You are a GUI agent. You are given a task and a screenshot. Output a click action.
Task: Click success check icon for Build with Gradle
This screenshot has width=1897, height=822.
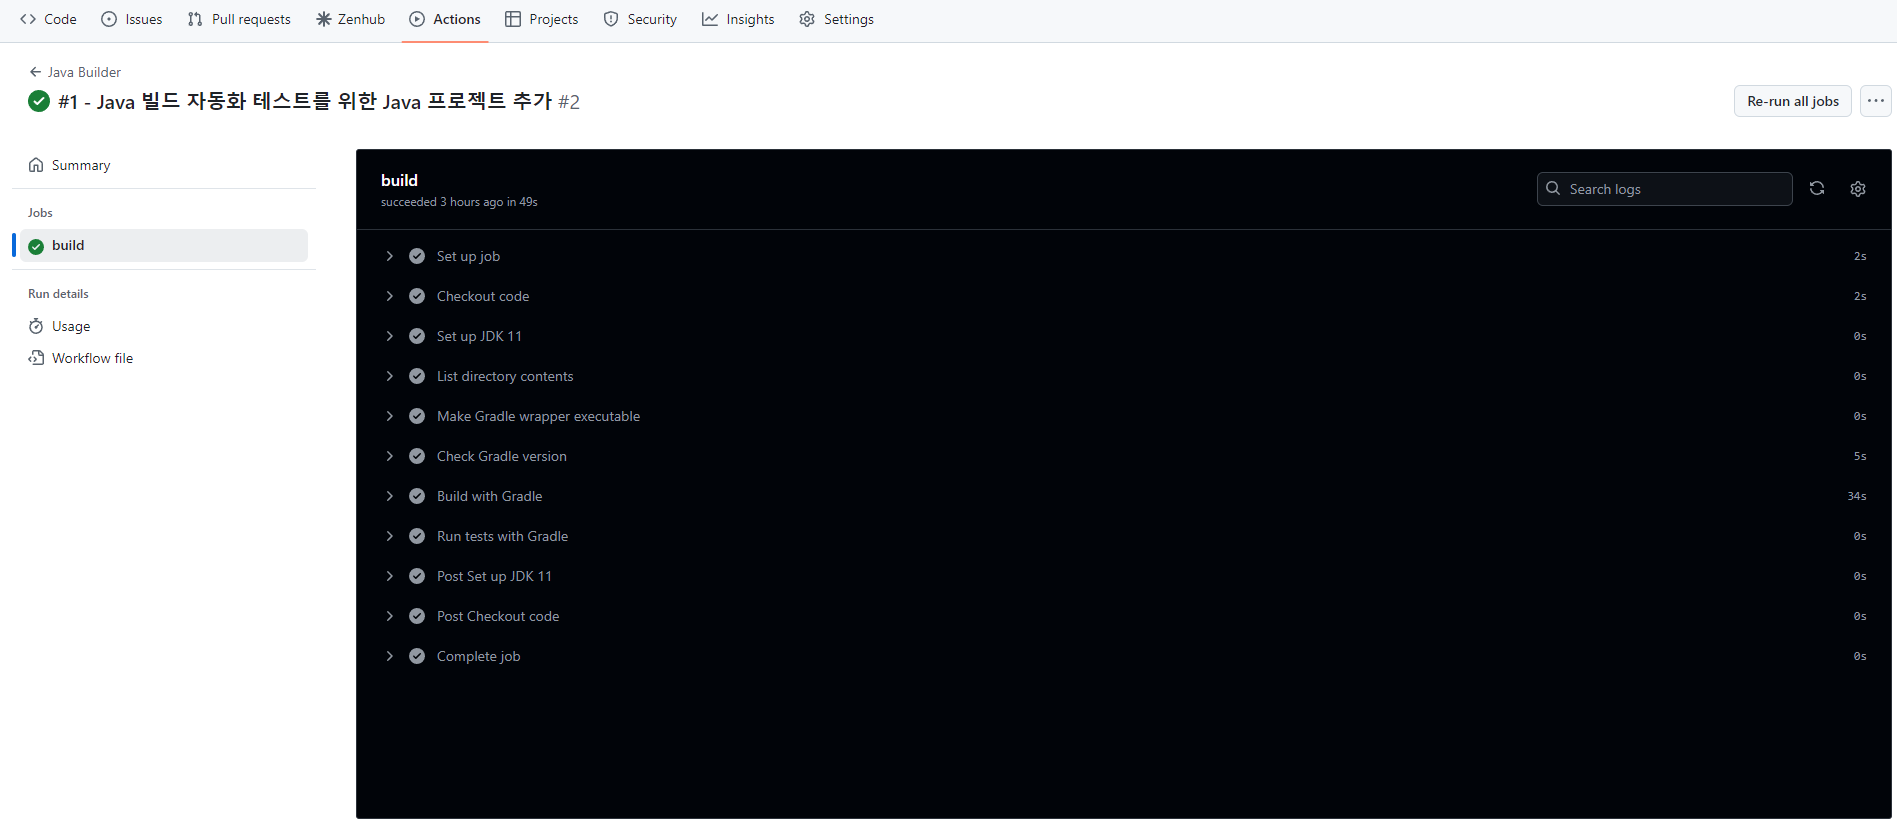pyautogui.click(x=417, y=496)
